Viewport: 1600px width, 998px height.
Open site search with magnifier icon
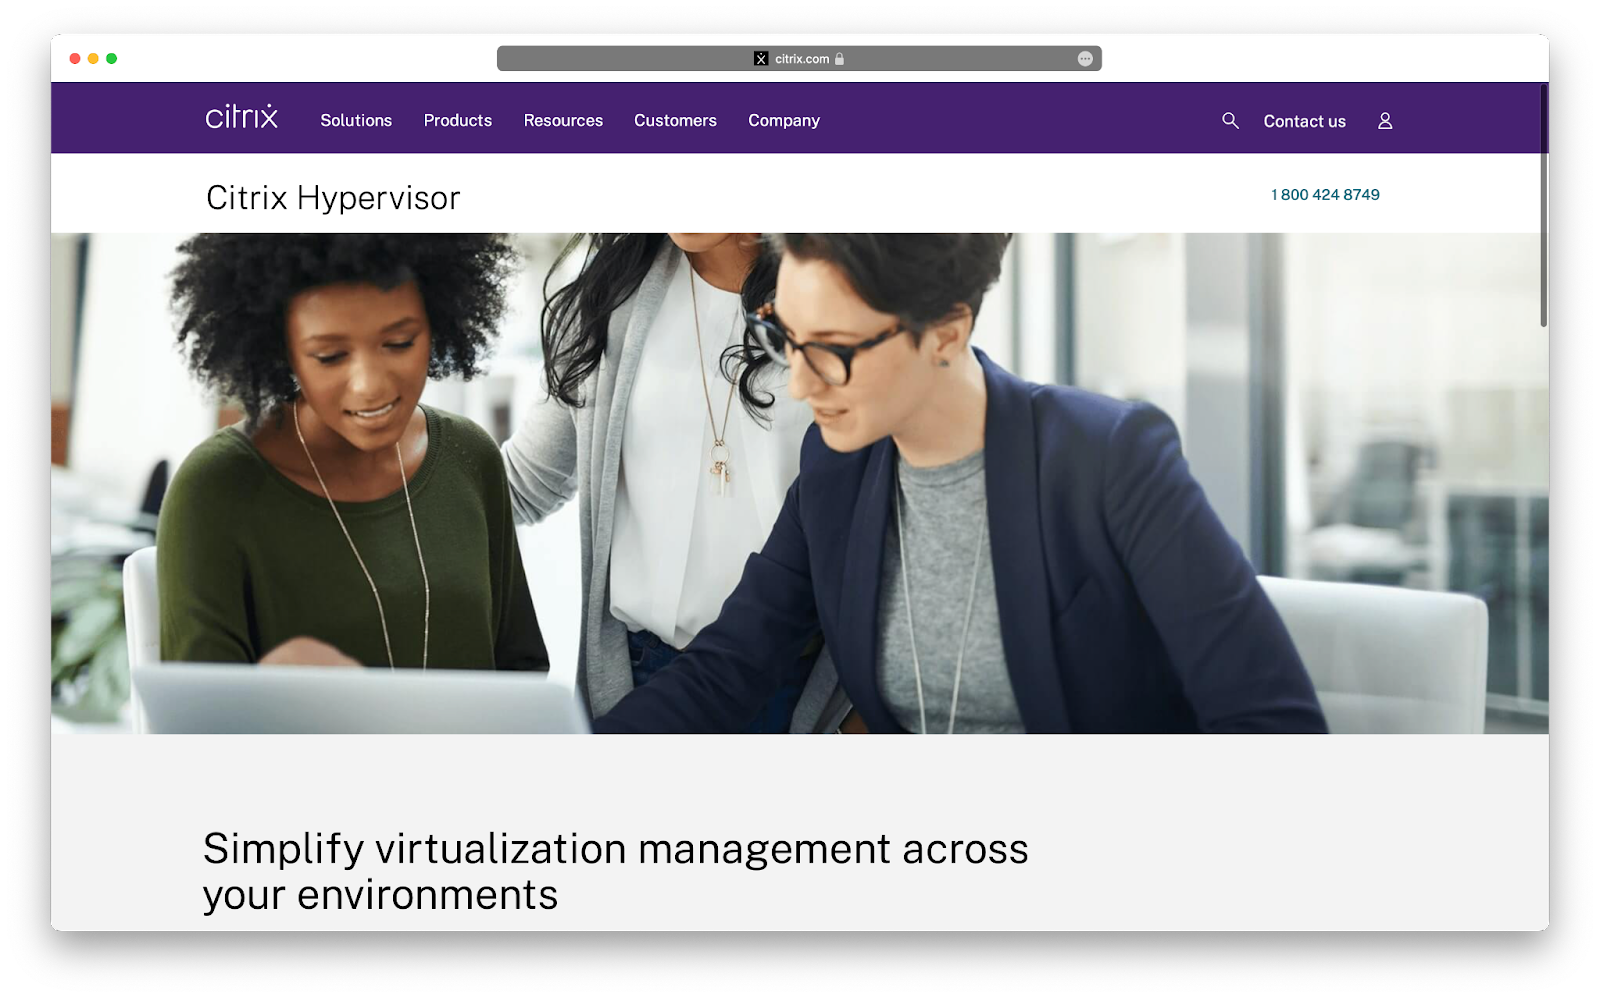tap(1230, 120)
